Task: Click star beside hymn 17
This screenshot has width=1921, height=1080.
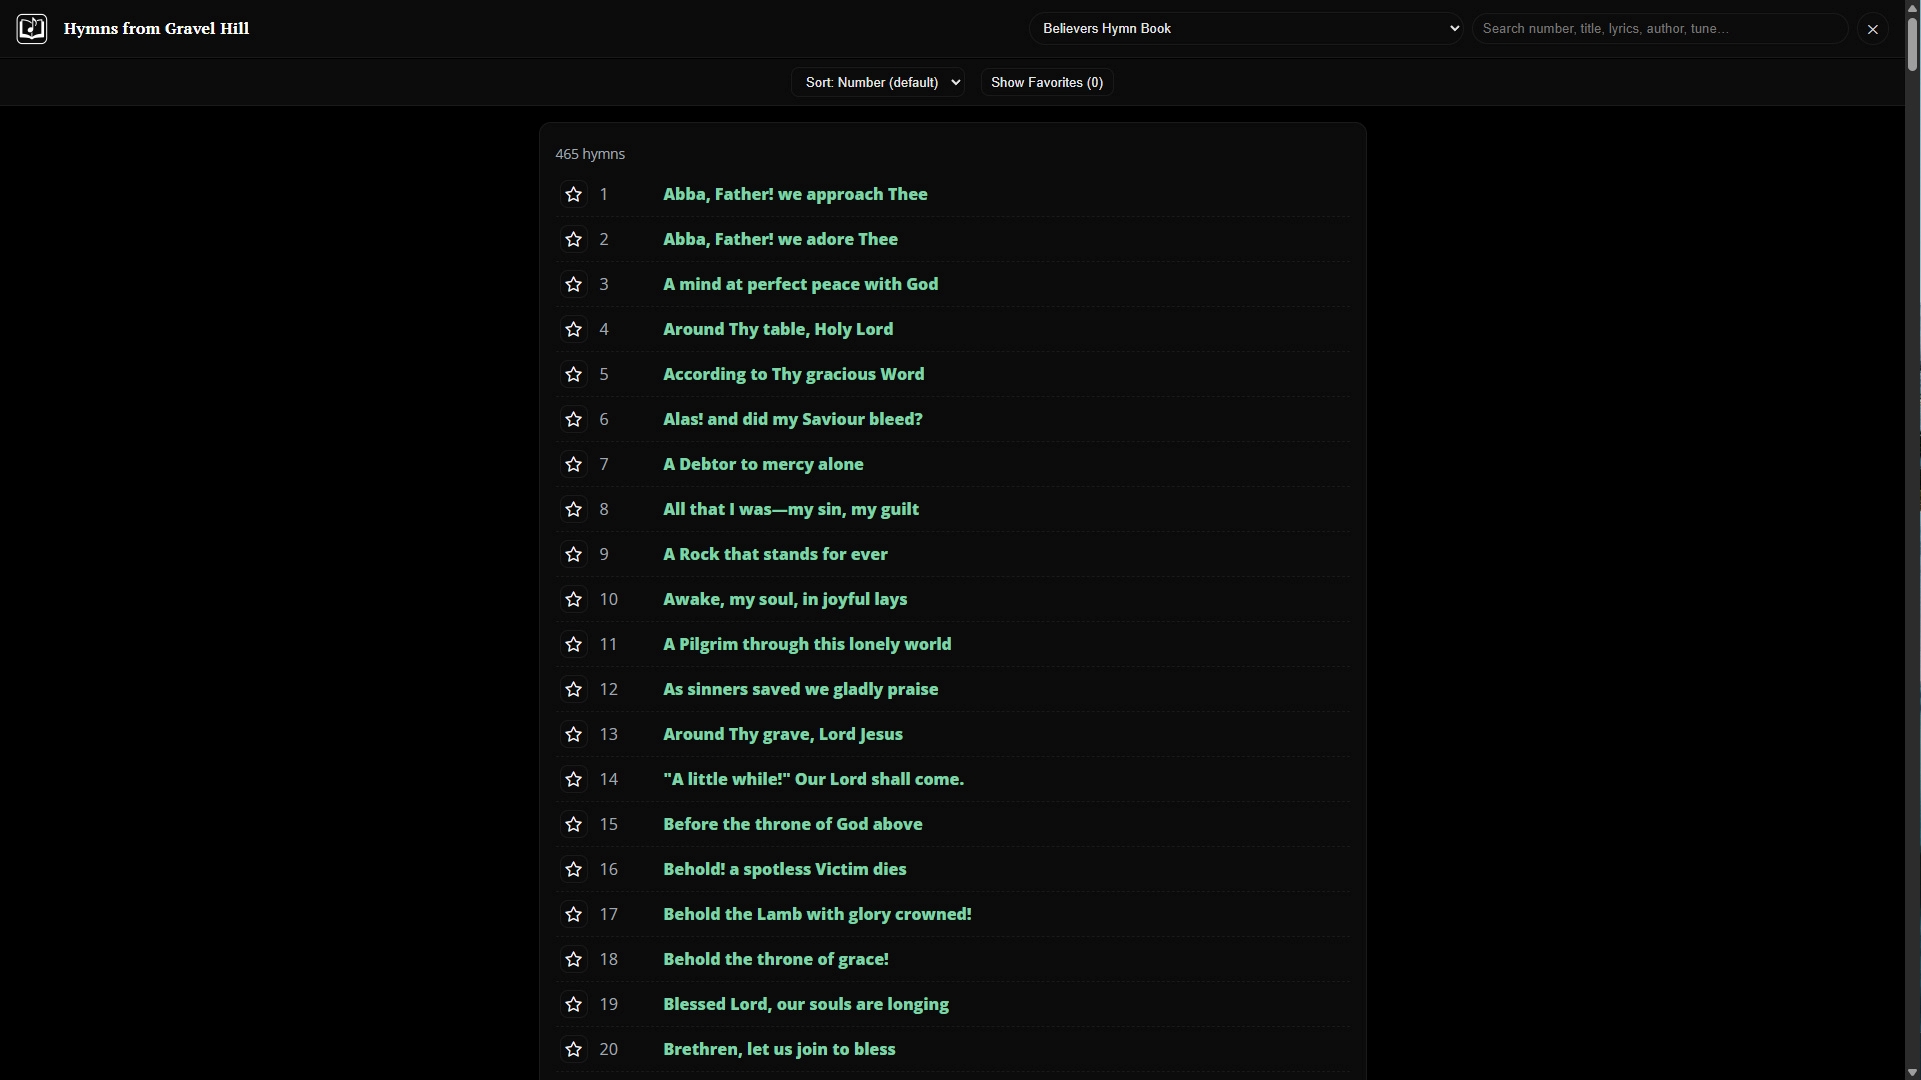Action: point(573,914)
